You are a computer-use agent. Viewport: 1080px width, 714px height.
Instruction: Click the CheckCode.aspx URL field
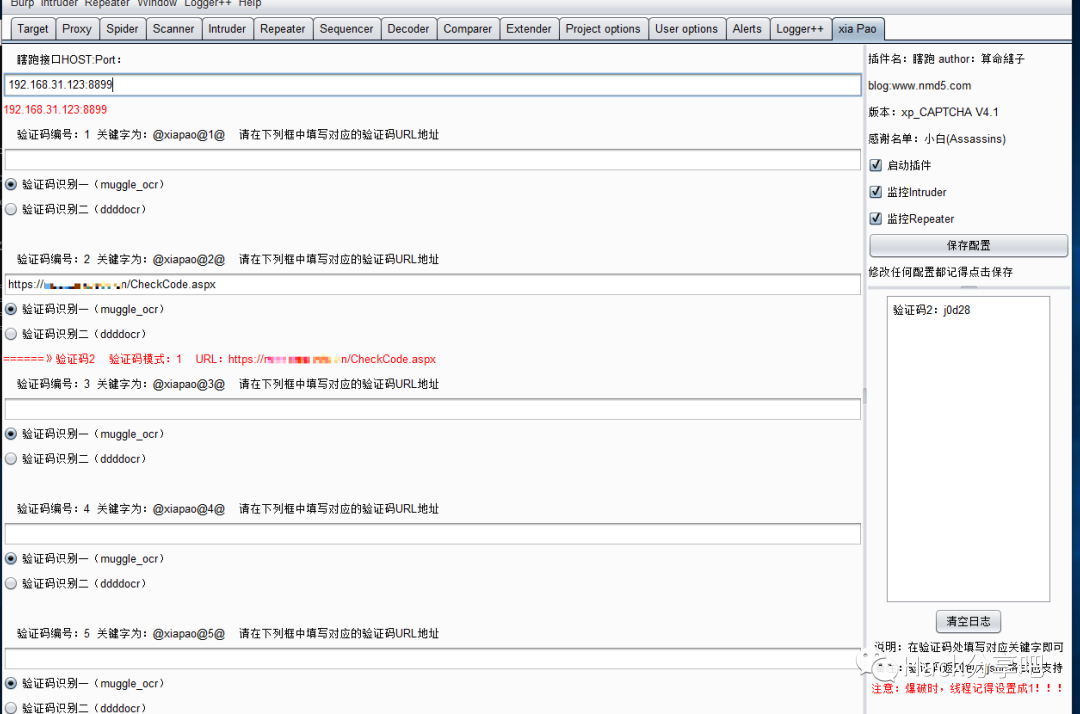point(433,284)
